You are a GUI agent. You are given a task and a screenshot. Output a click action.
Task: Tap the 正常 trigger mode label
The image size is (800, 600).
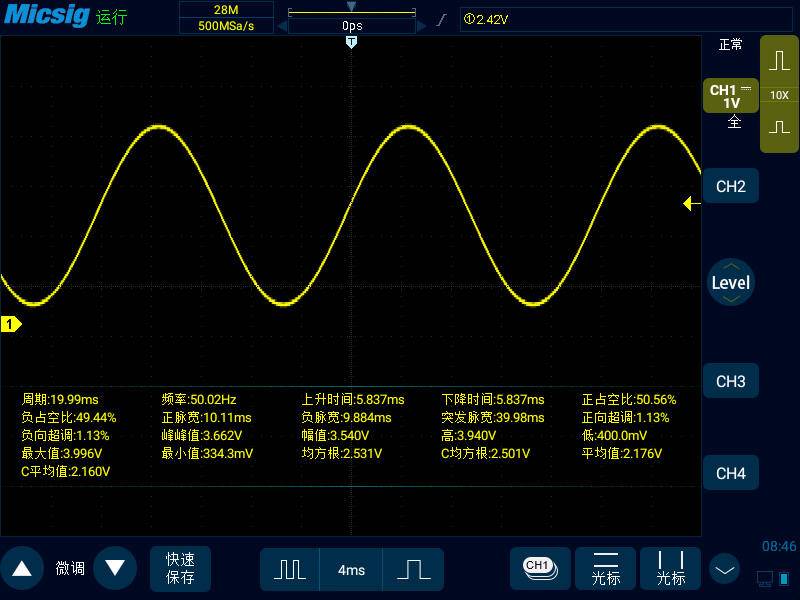[730, 45]
